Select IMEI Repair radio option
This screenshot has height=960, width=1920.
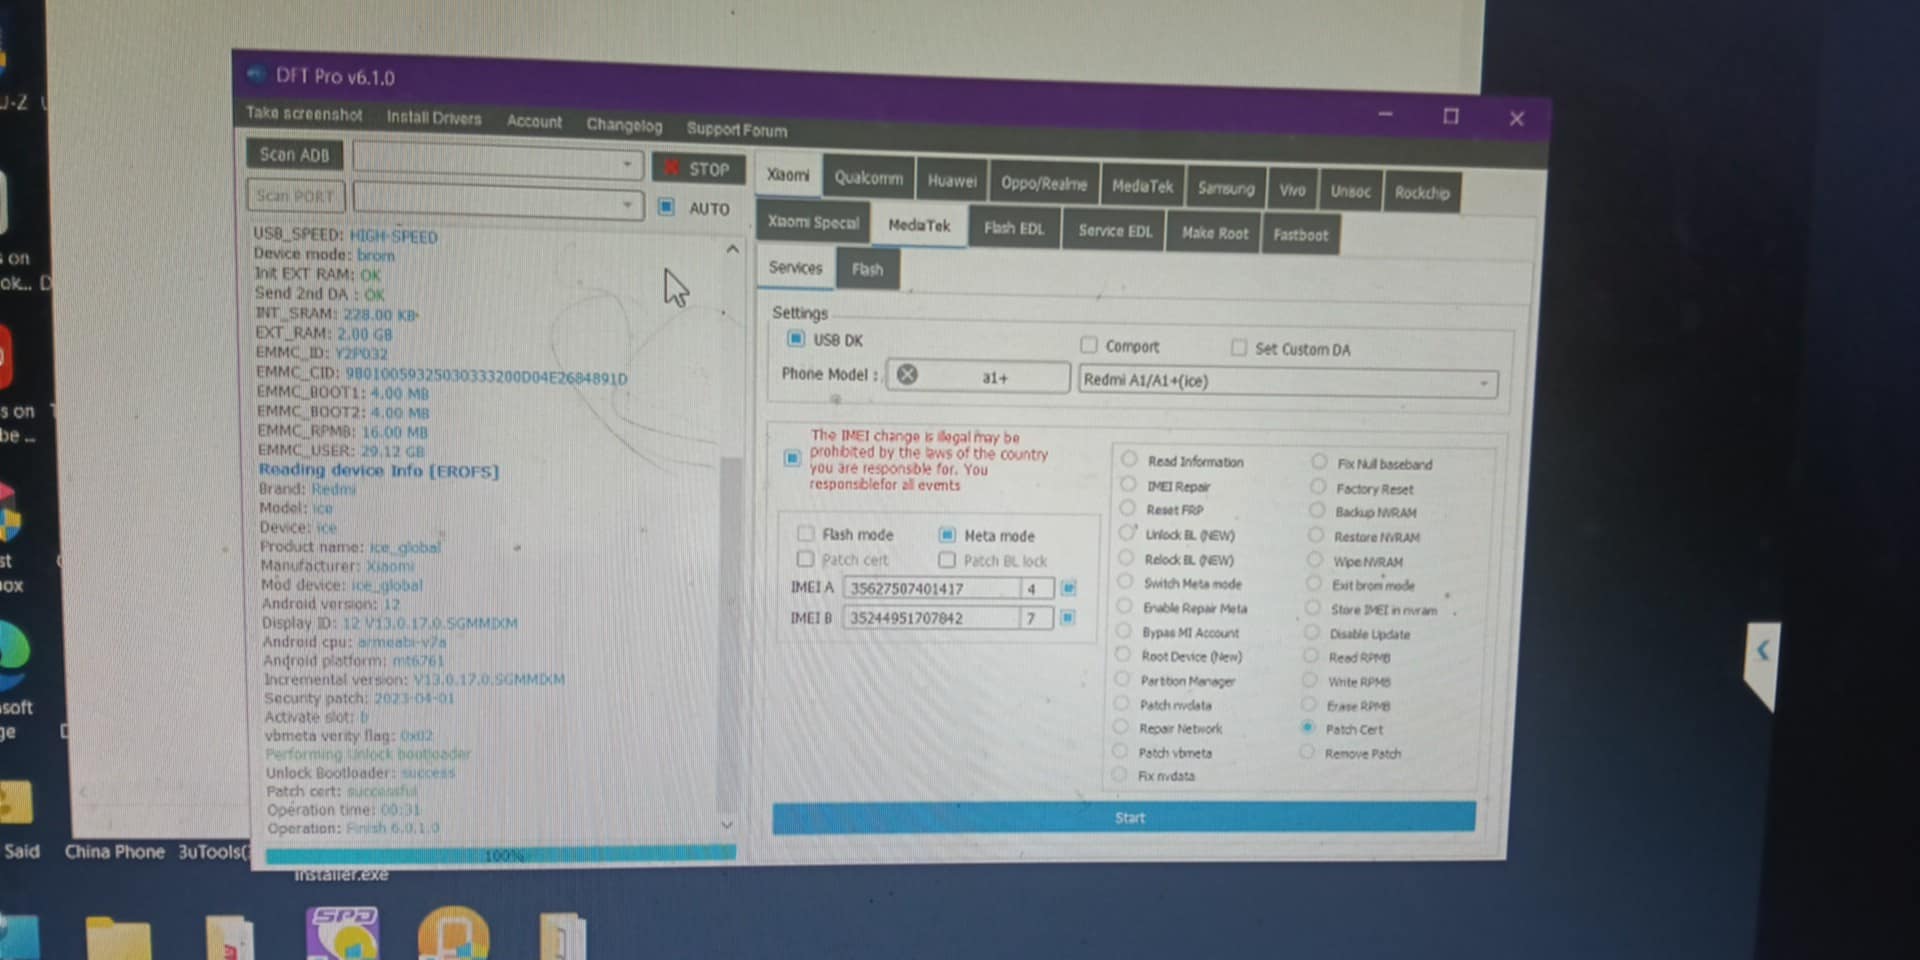tap(1128, 485)
